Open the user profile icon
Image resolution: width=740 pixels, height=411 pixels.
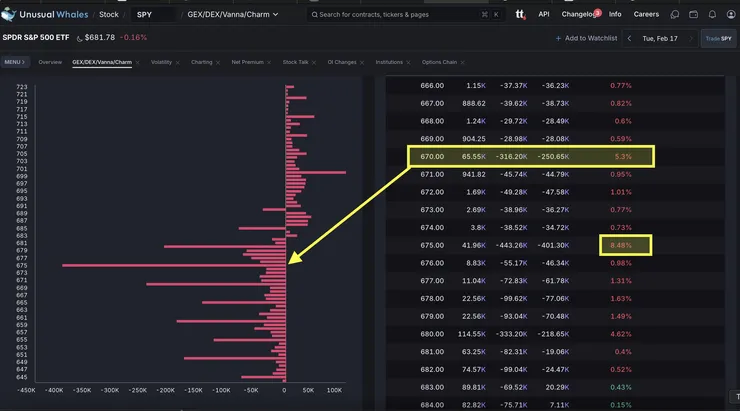pyautogui.click(x=731, y=15)
